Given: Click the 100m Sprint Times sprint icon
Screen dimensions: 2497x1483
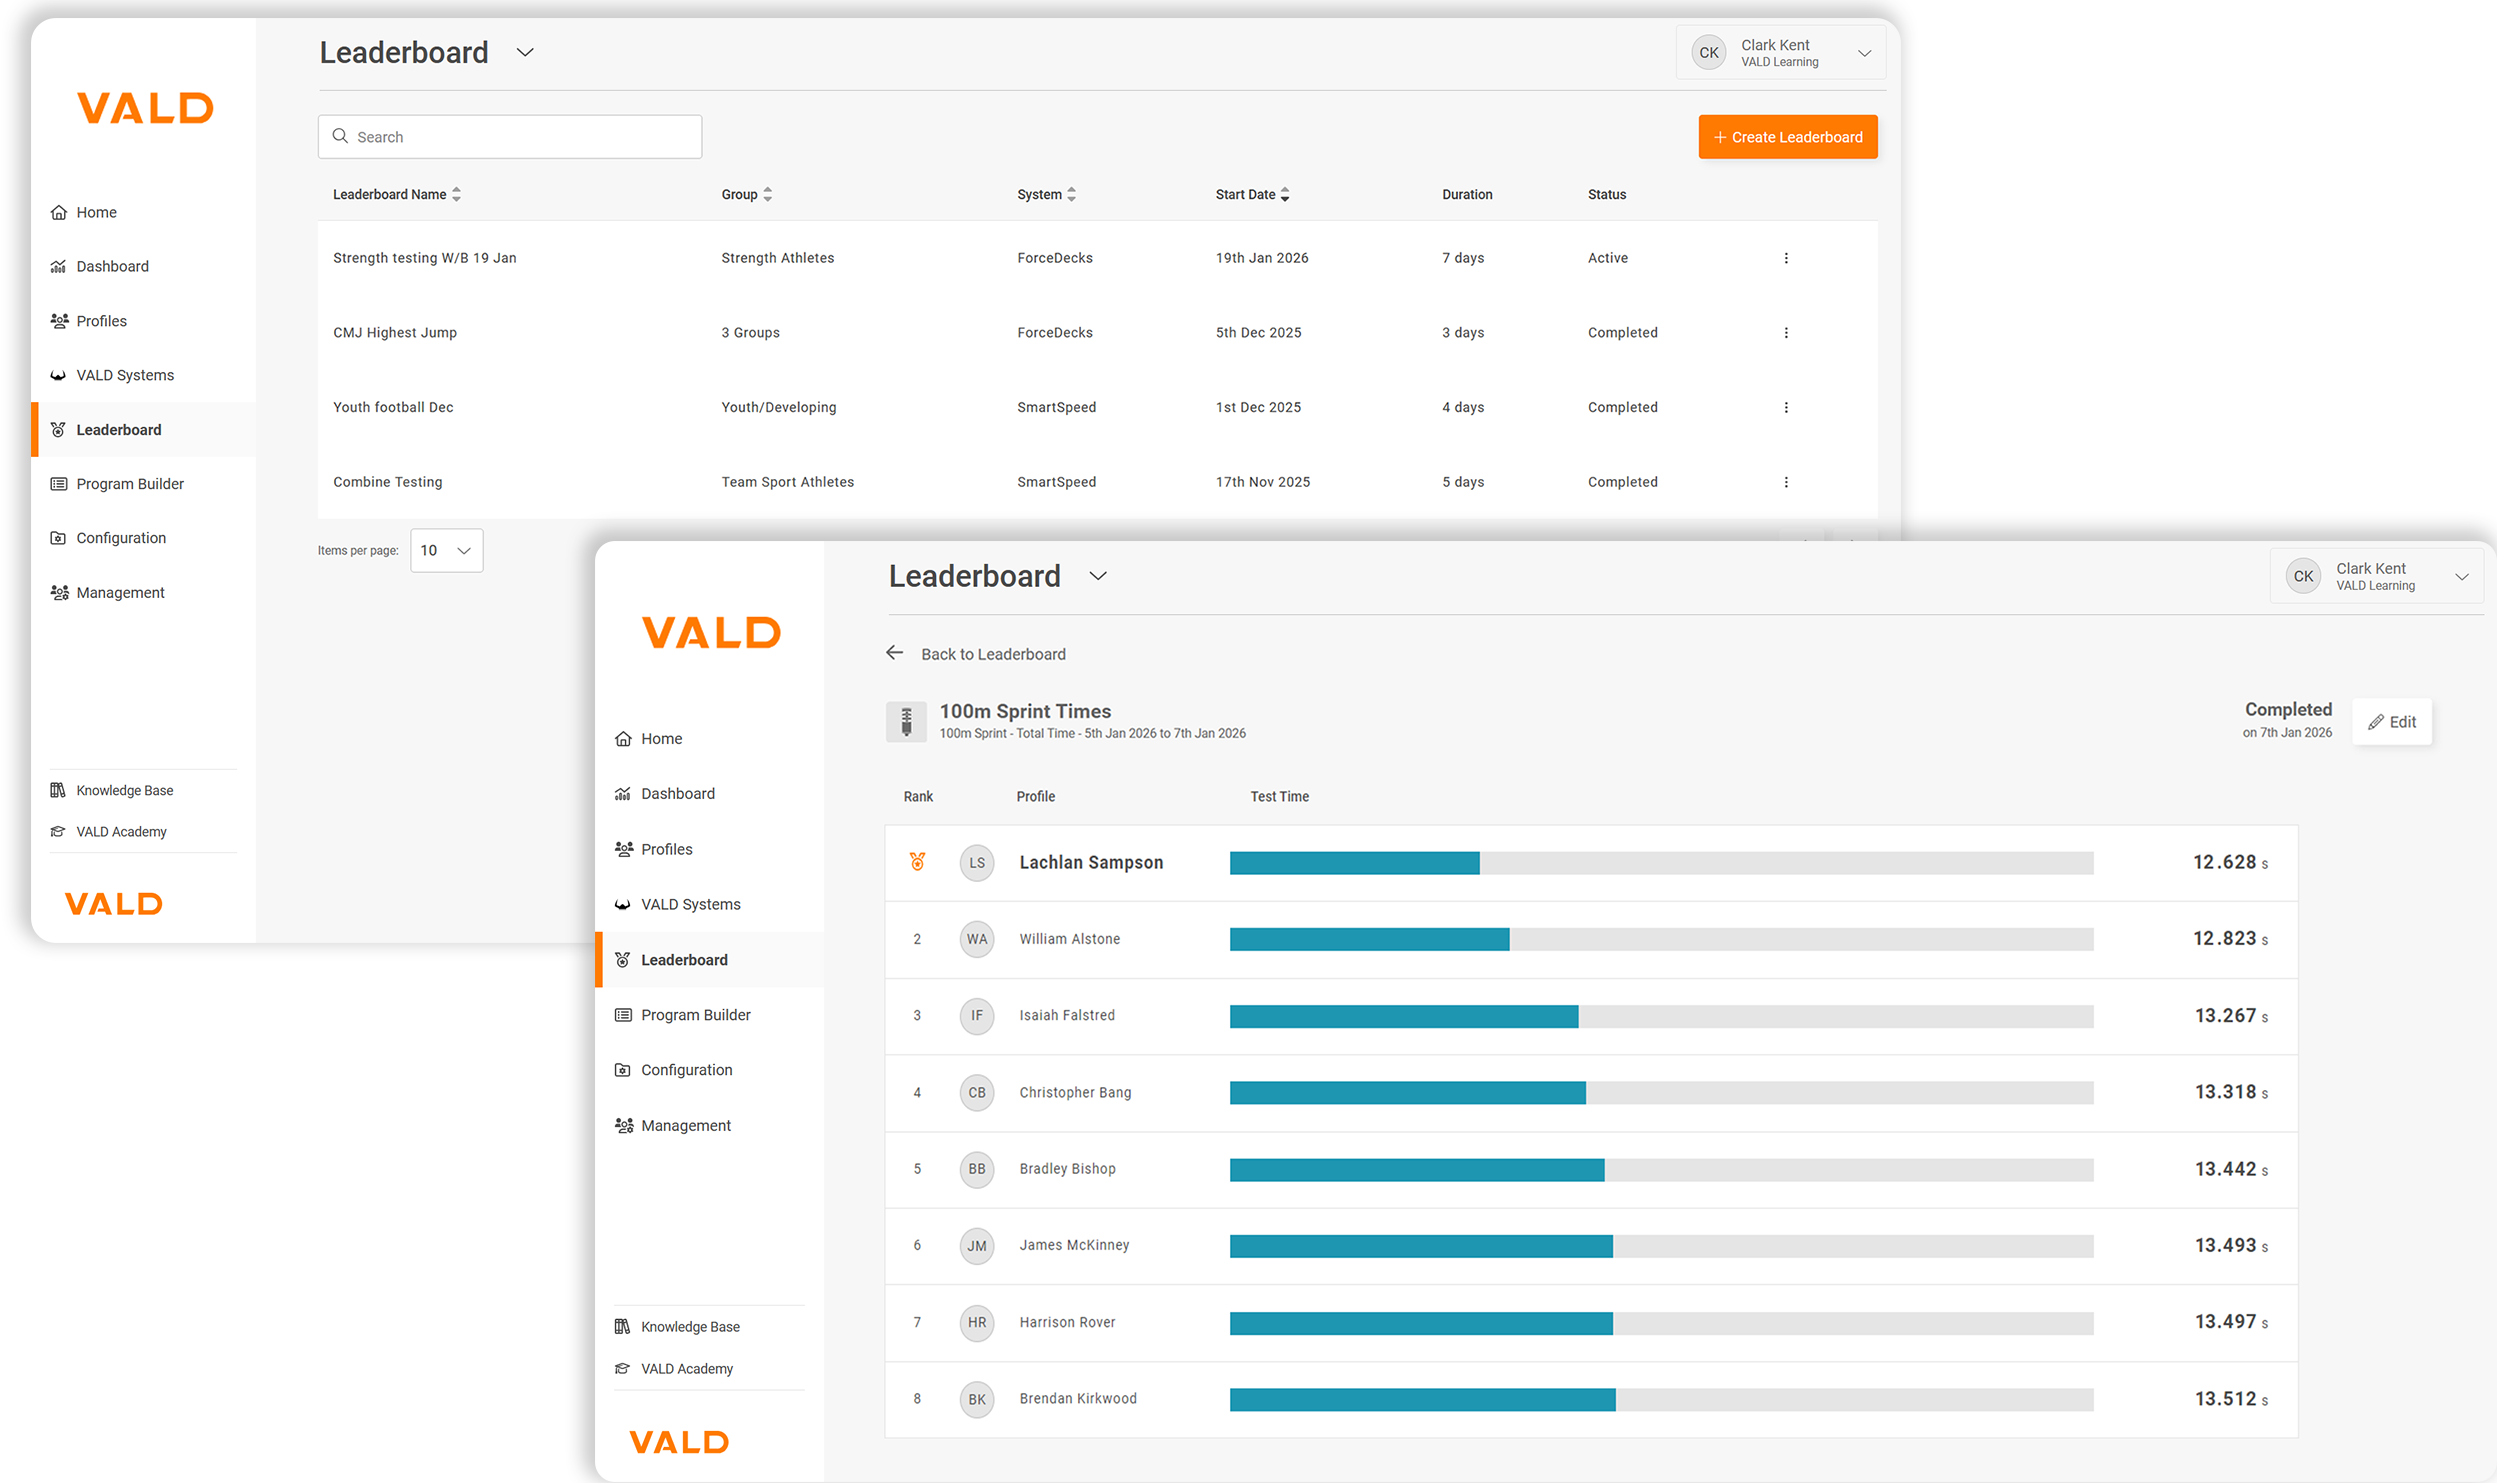Looking at the screenshot, I should (x=906, y=721).
